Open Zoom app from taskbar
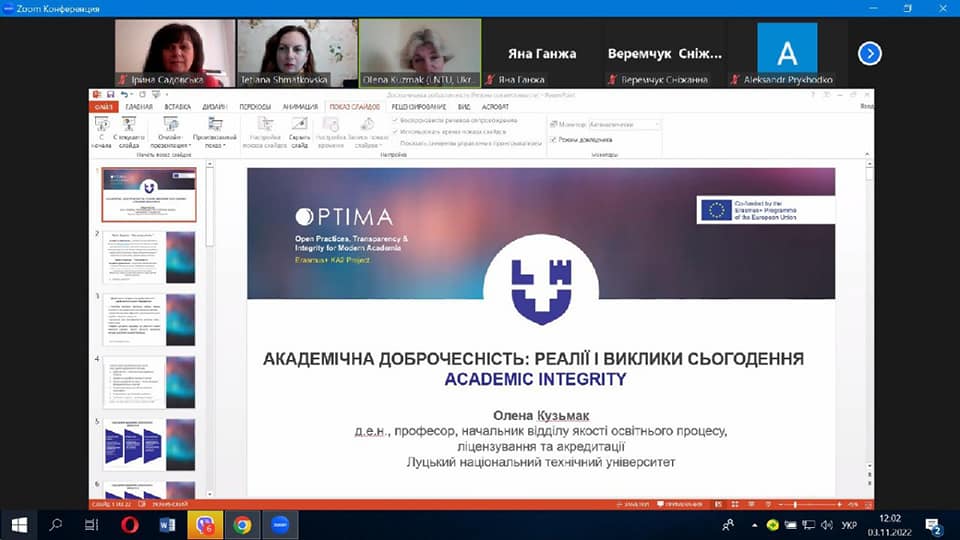The width and height of the screenshot is (960, 540). pyautogui.click(x=280, y=525)
